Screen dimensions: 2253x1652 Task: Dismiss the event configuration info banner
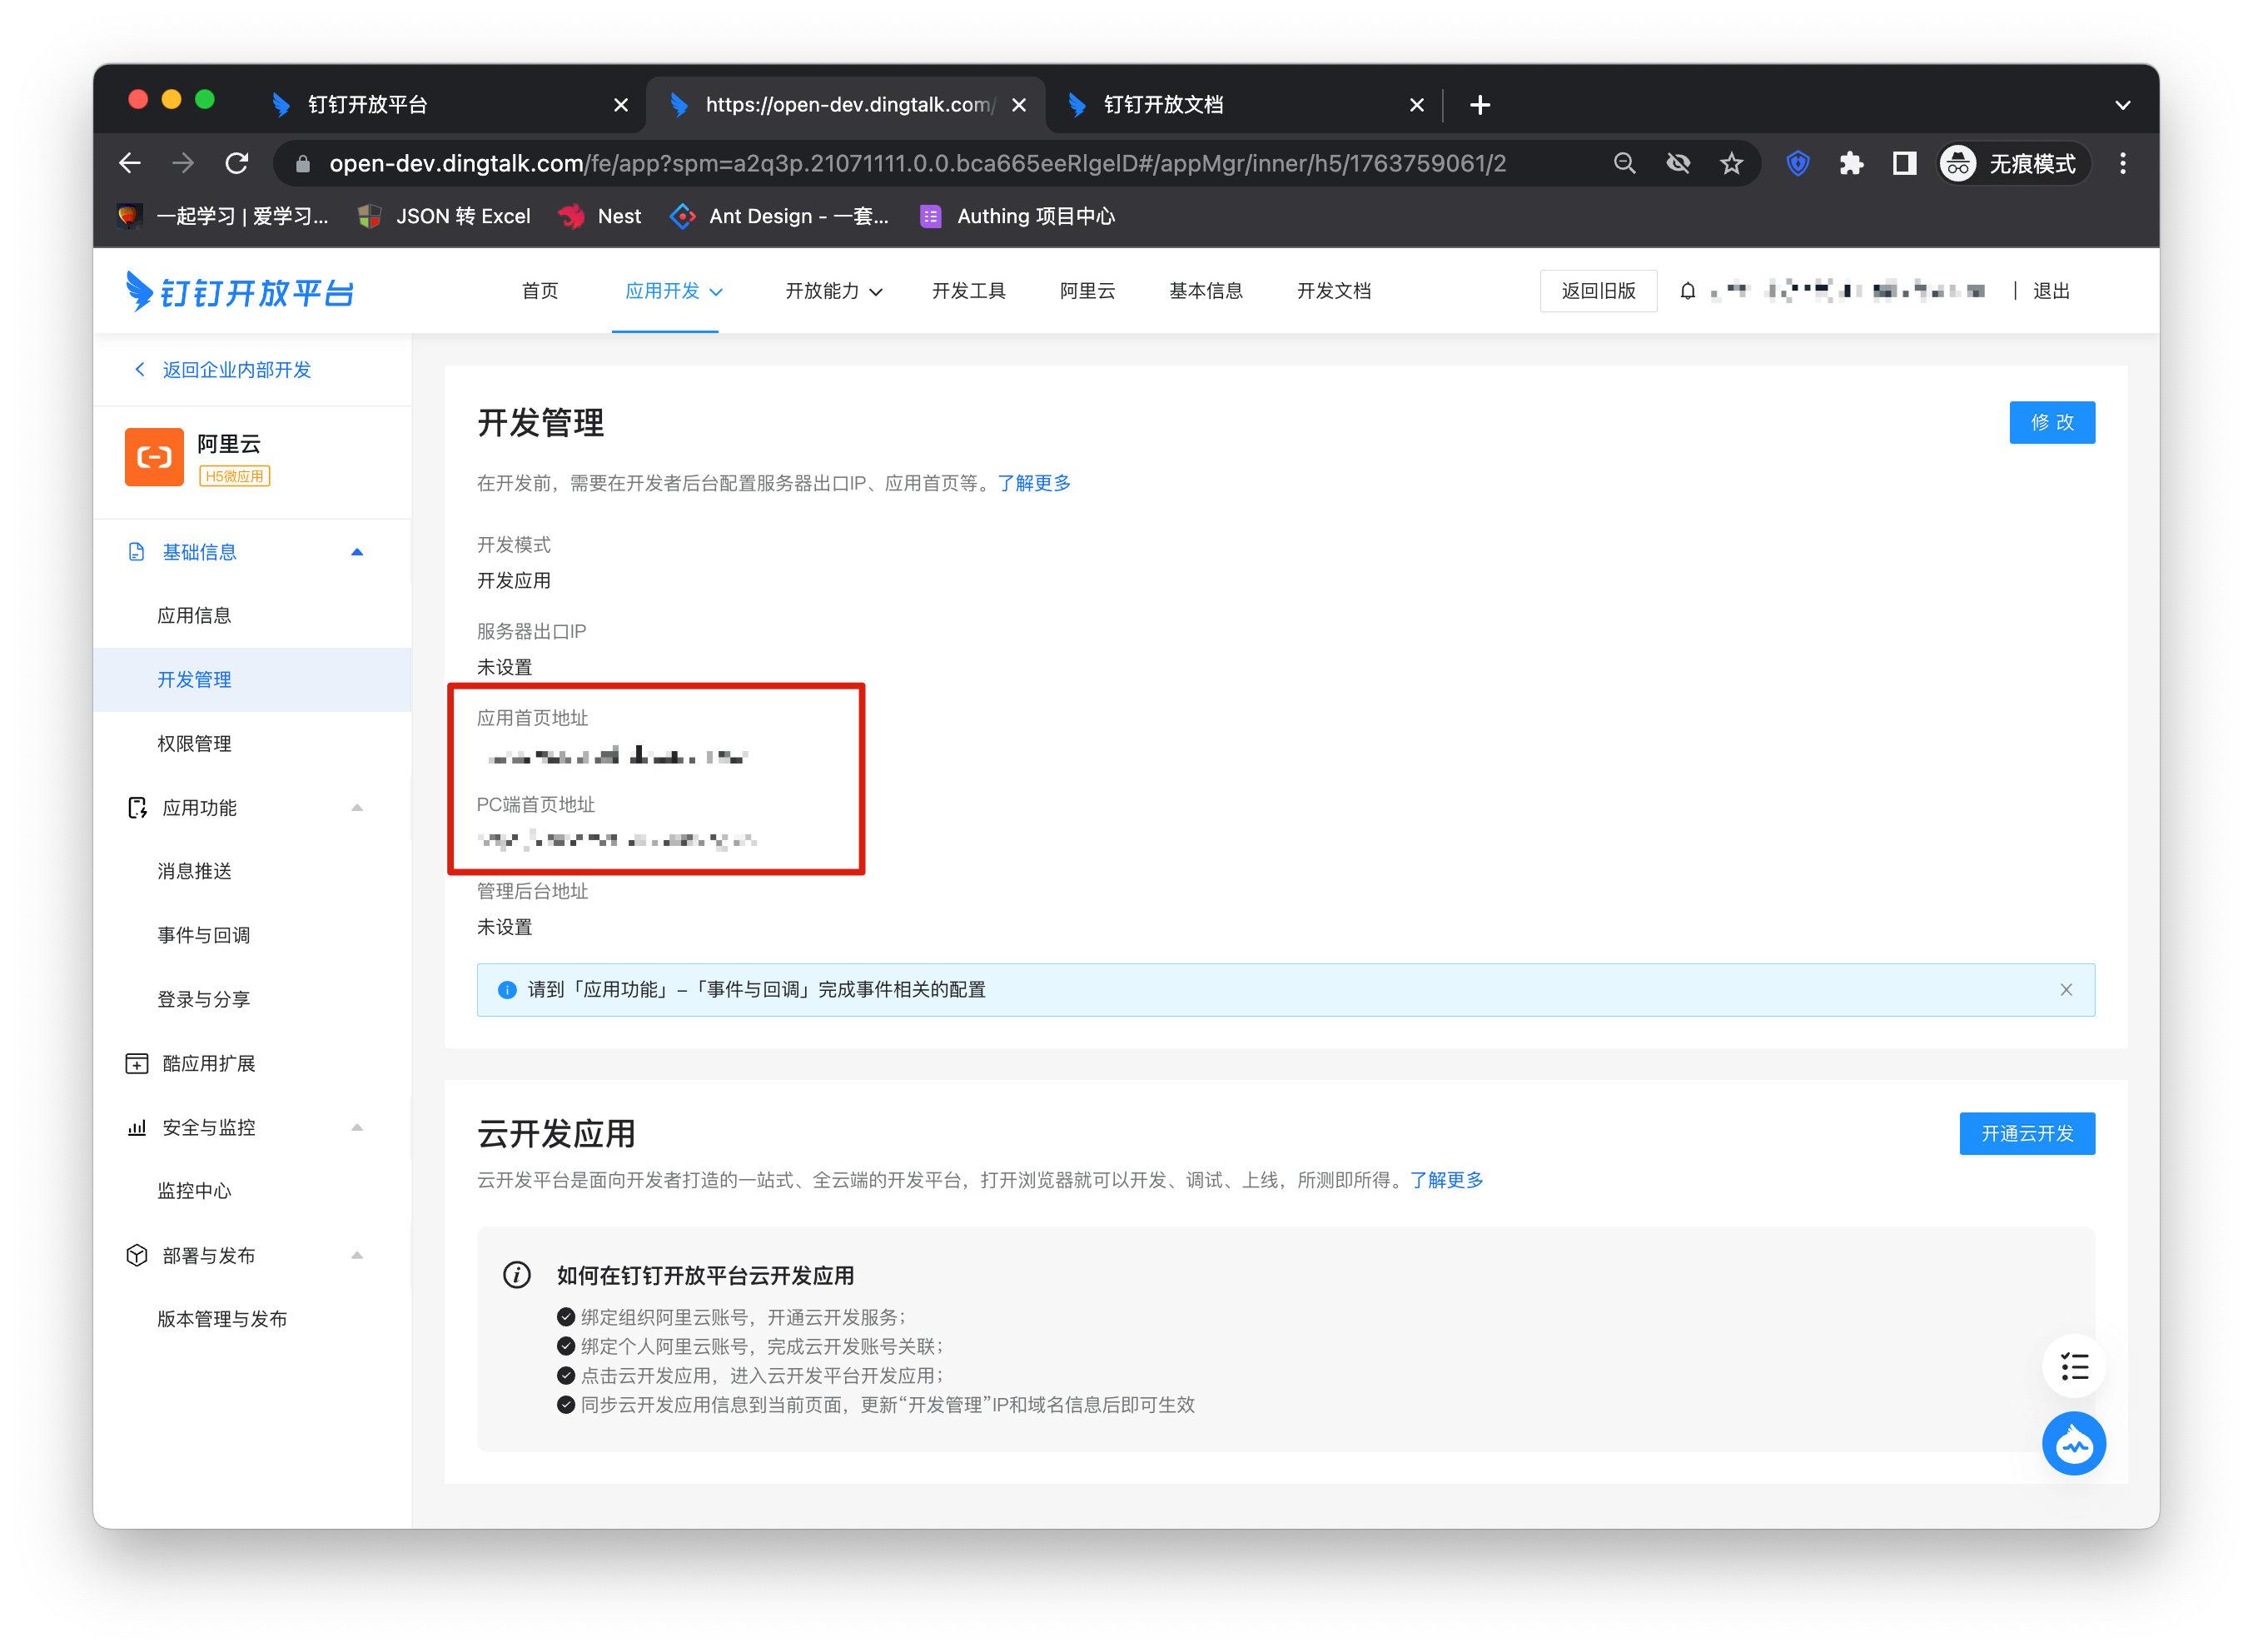[x=2065, y=989]
